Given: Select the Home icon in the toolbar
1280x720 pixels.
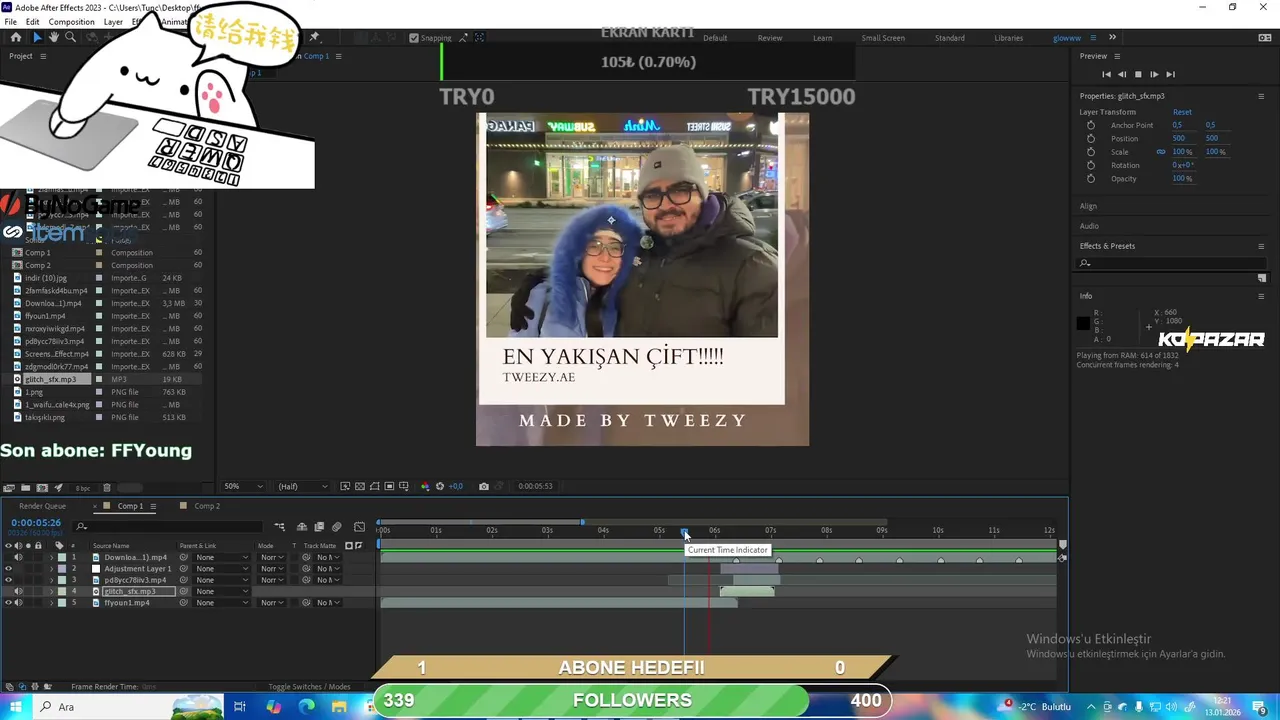Looking at the screenshot, I should tap(15, 37).
